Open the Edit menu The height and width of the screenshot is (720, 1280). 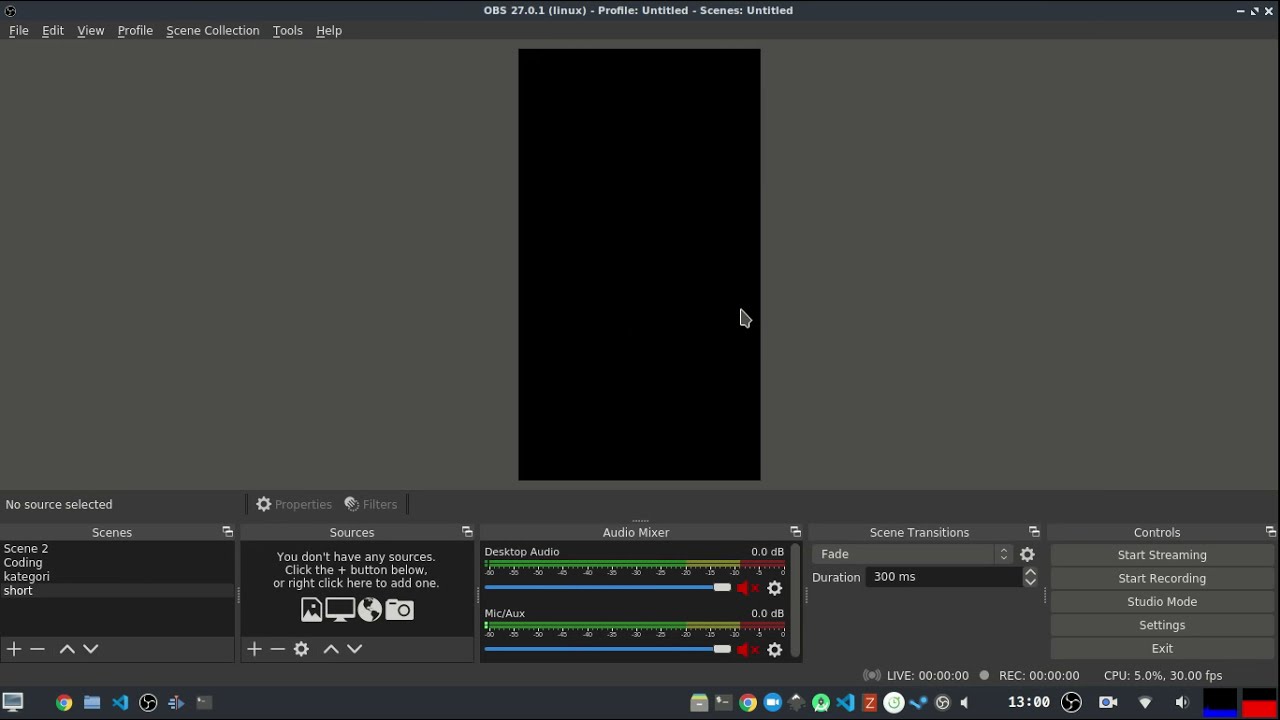click(53, 31)
